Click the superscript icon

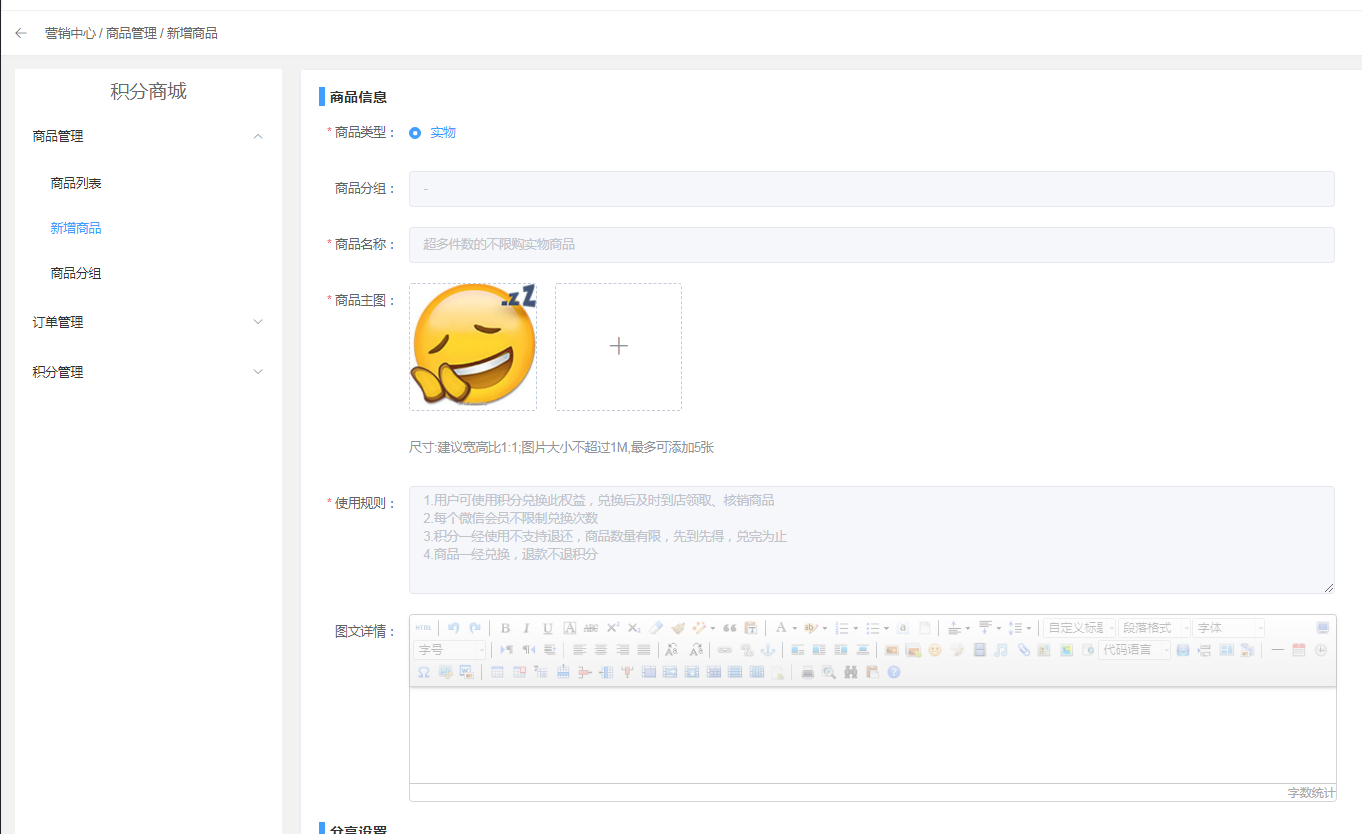613,628
